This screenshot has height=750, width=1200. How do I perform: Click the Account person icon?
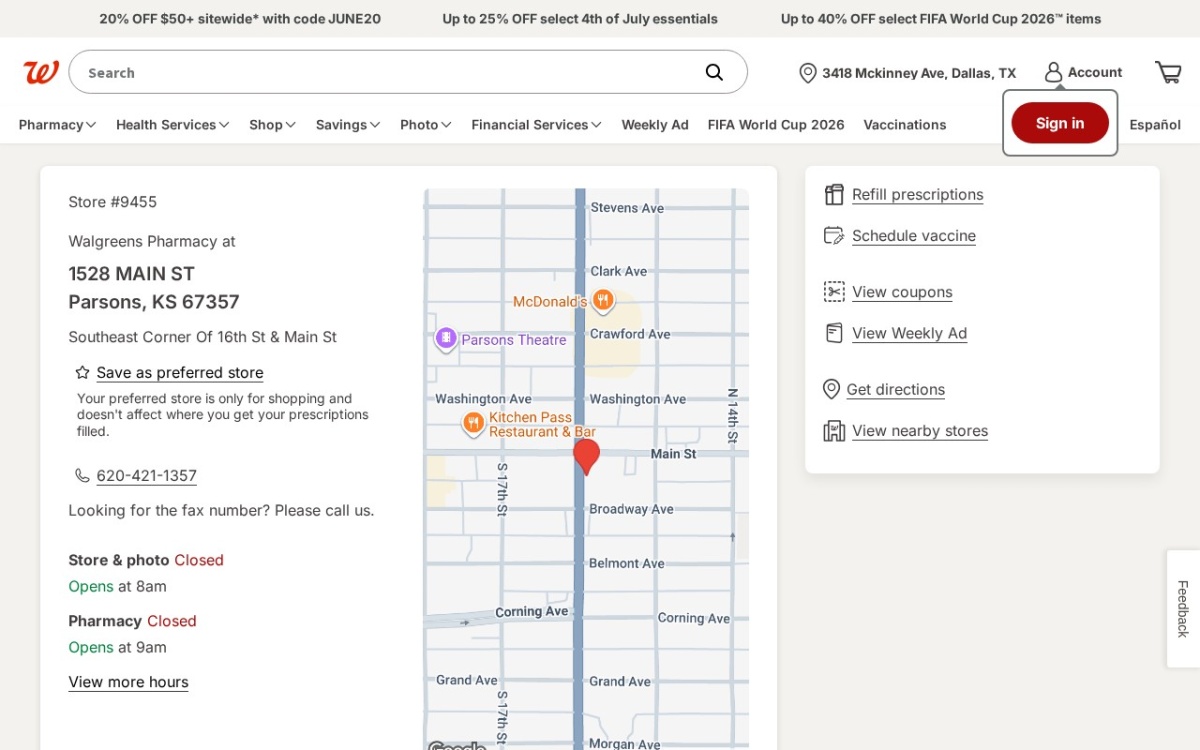(x=1053, y=72)
